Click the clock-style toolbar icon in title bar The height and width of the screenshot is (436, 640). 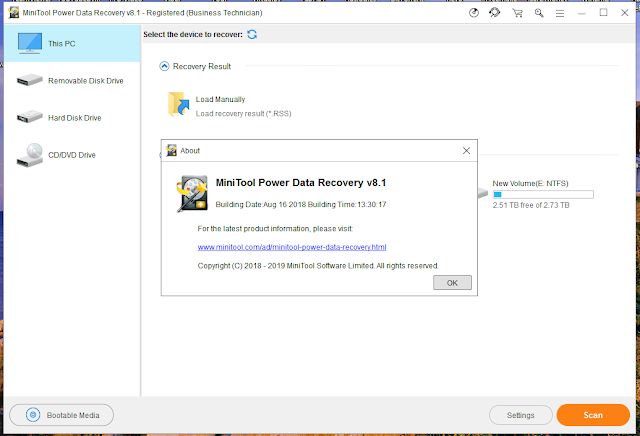coord(473,13)
